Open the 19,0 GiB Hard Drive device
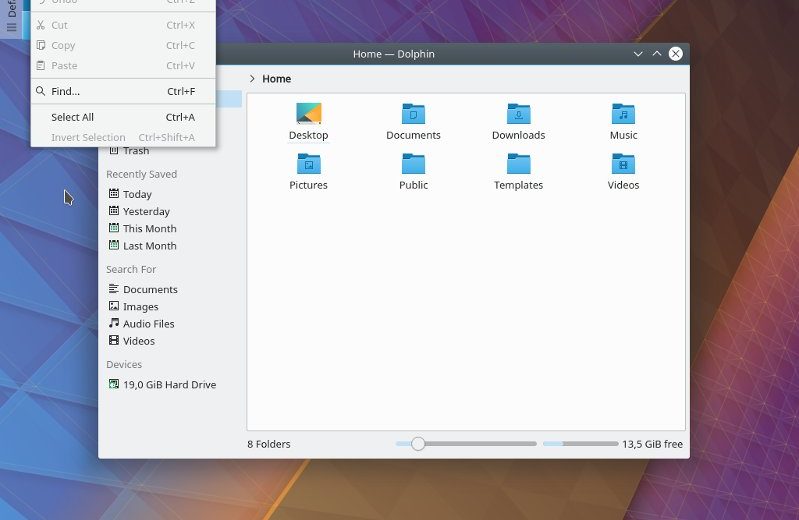Image resolution: width=799 pixels, height=520 pixels. tap(169, 385)
